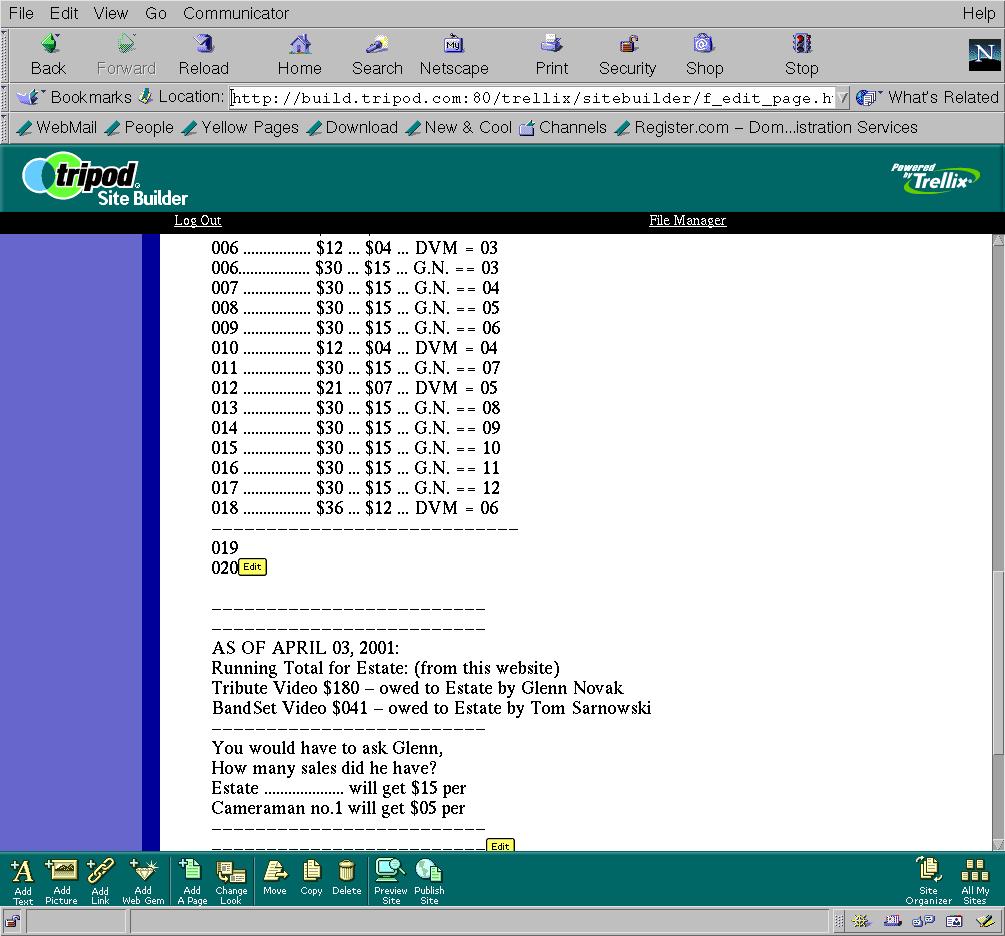Click the Delete trash can tool
The width and height of the screenshot is (1005, 936).
(347, 877)
